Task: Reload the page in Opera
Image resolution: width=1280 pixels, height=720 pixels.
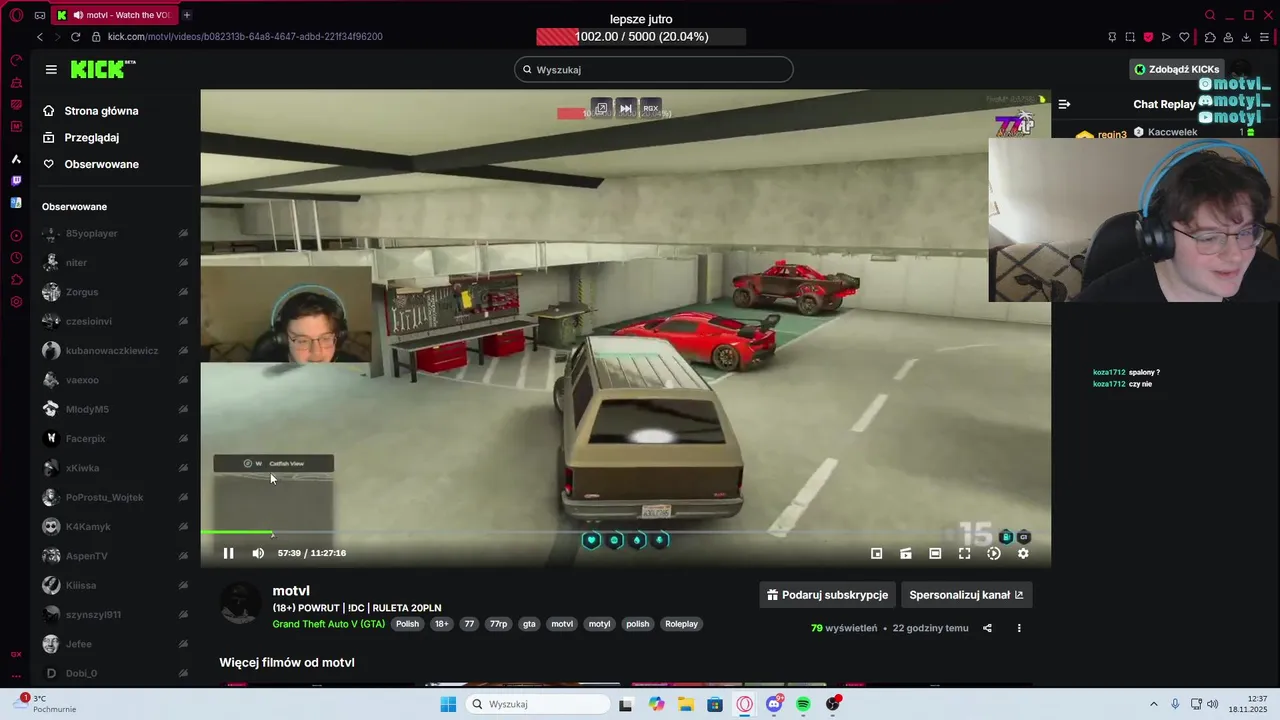Action: point(75,36)
